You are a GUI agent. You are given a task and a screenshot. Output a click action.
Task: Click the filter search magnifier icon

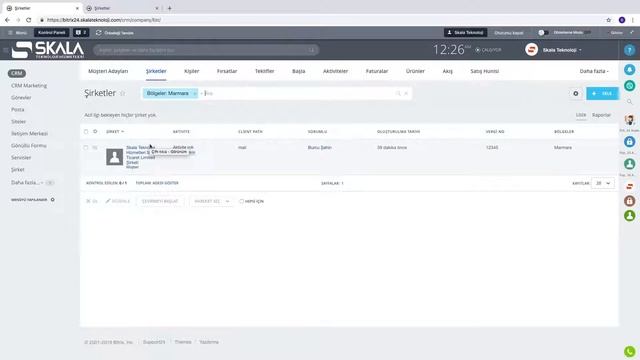pyautogui.click(x=398, y=93)
